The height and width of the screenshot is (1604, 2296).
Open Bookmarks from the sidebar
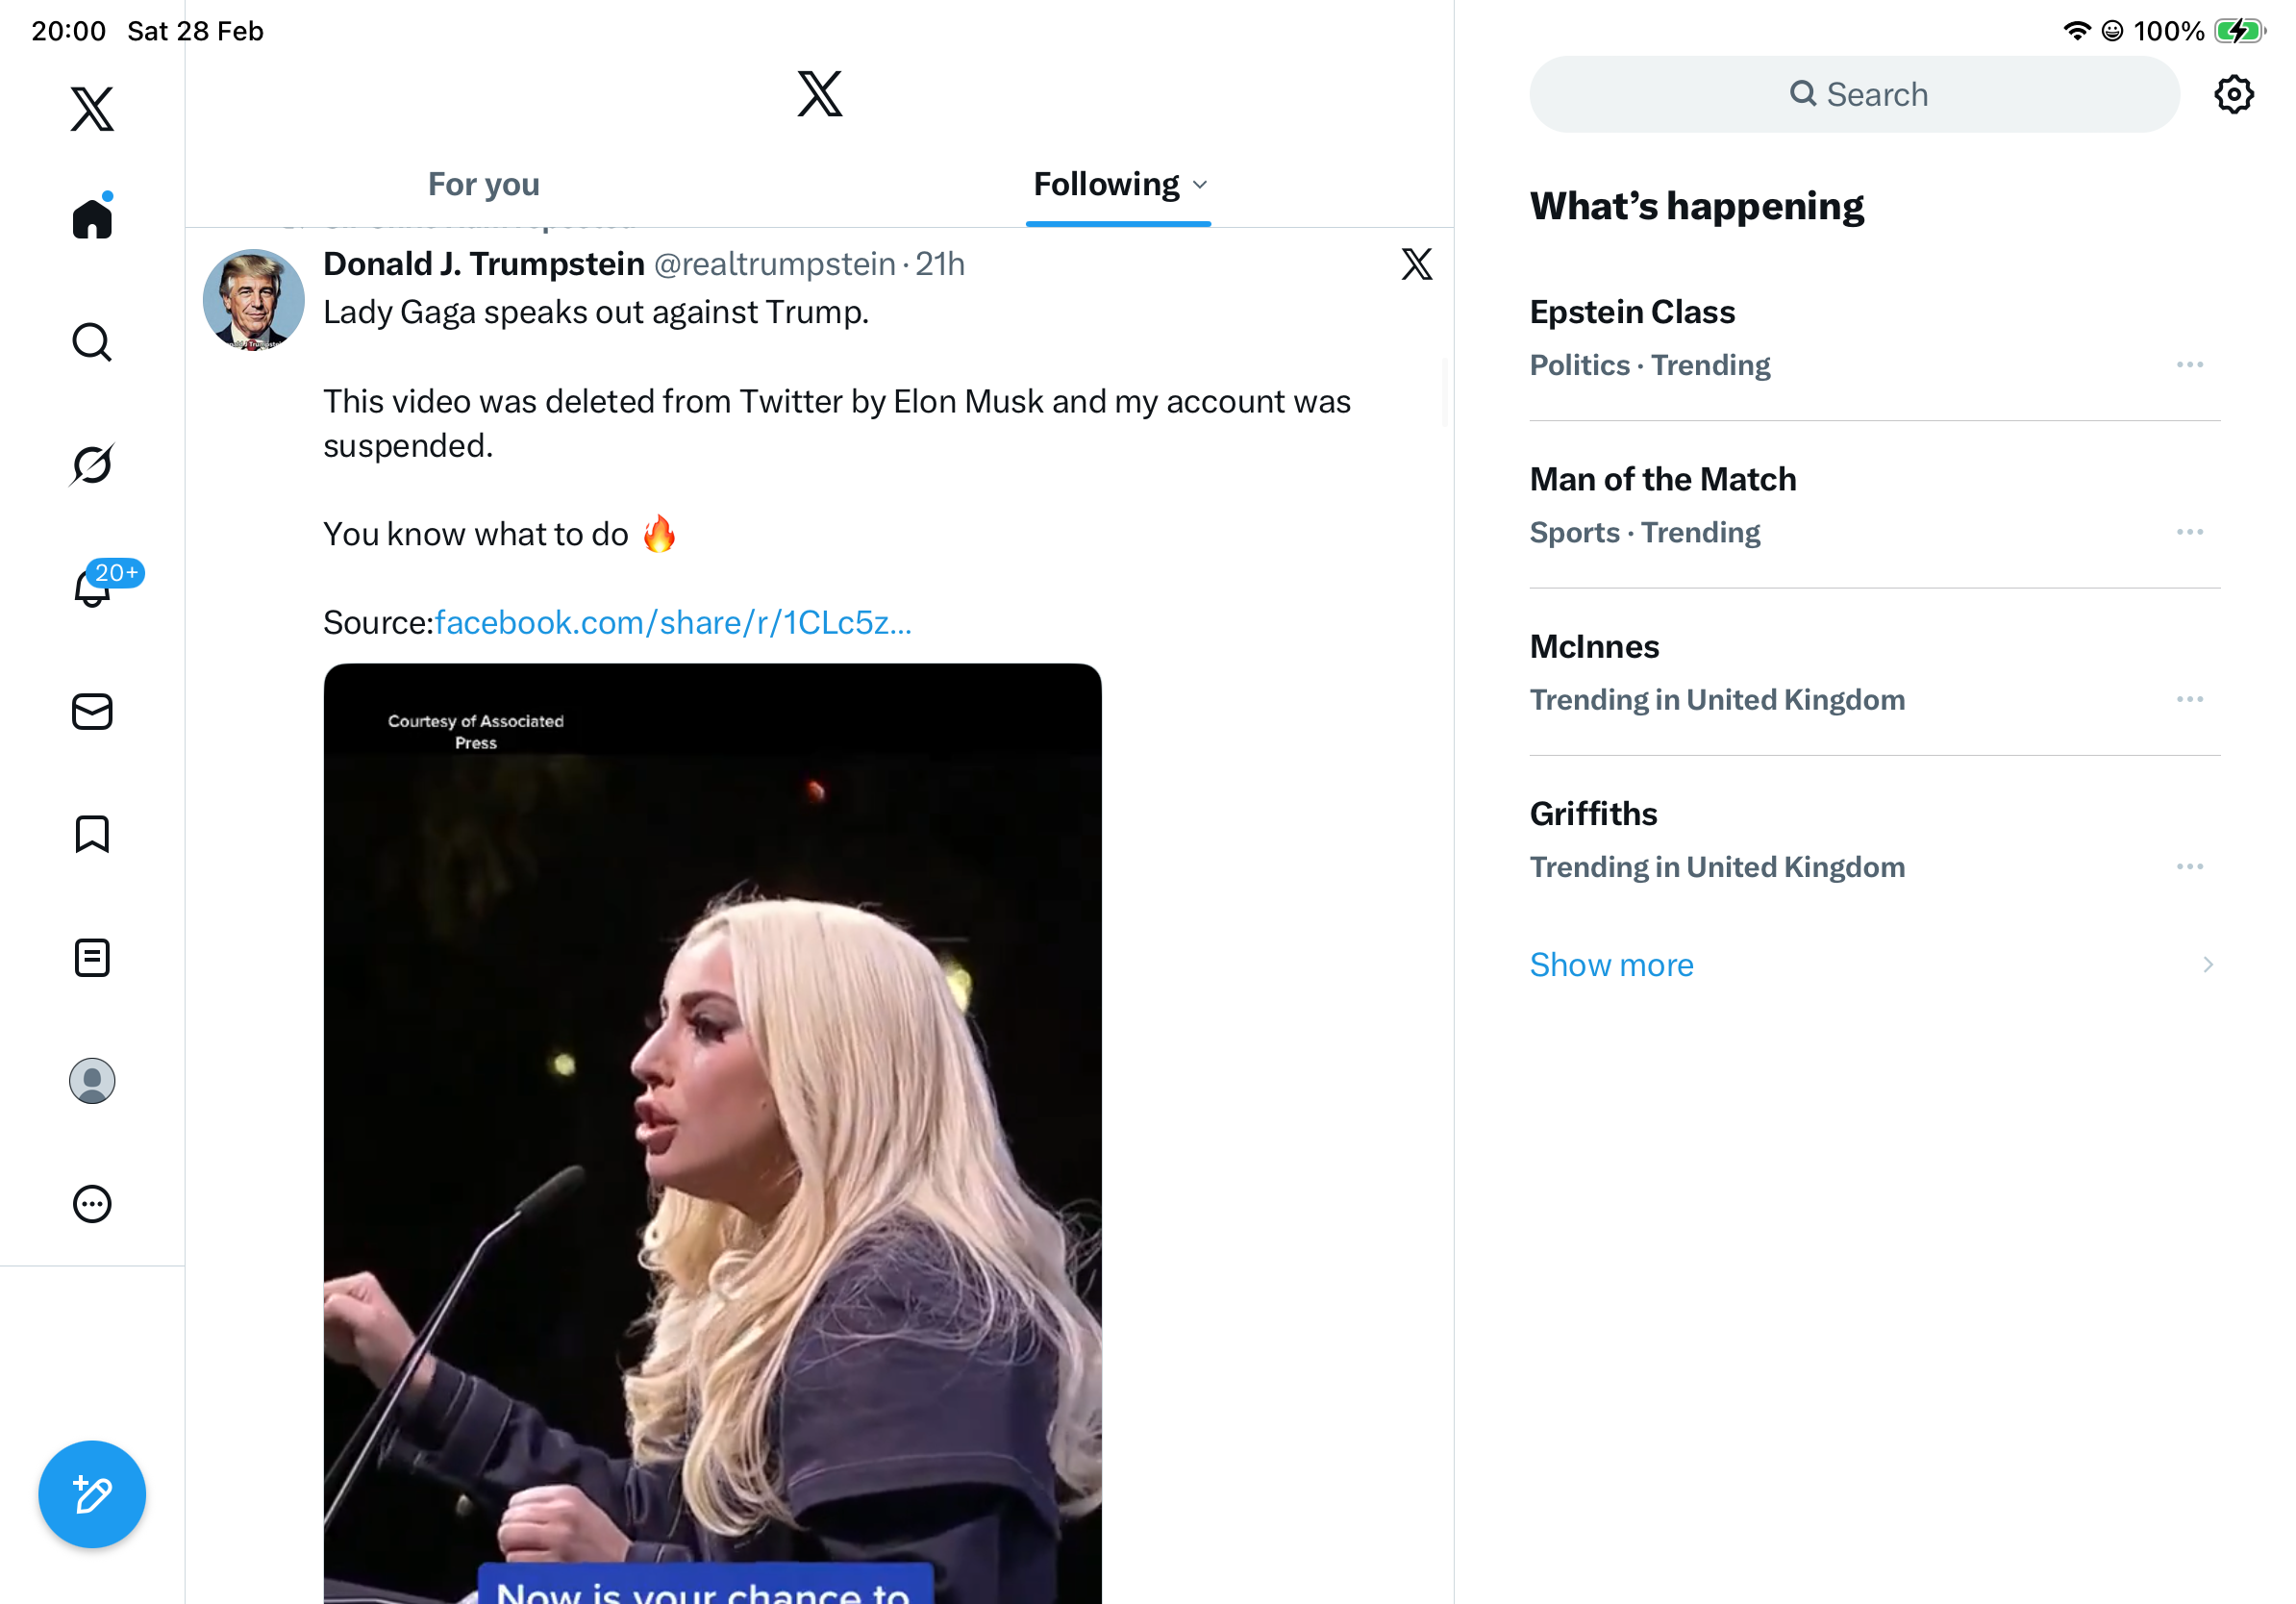tap(92, 834)
